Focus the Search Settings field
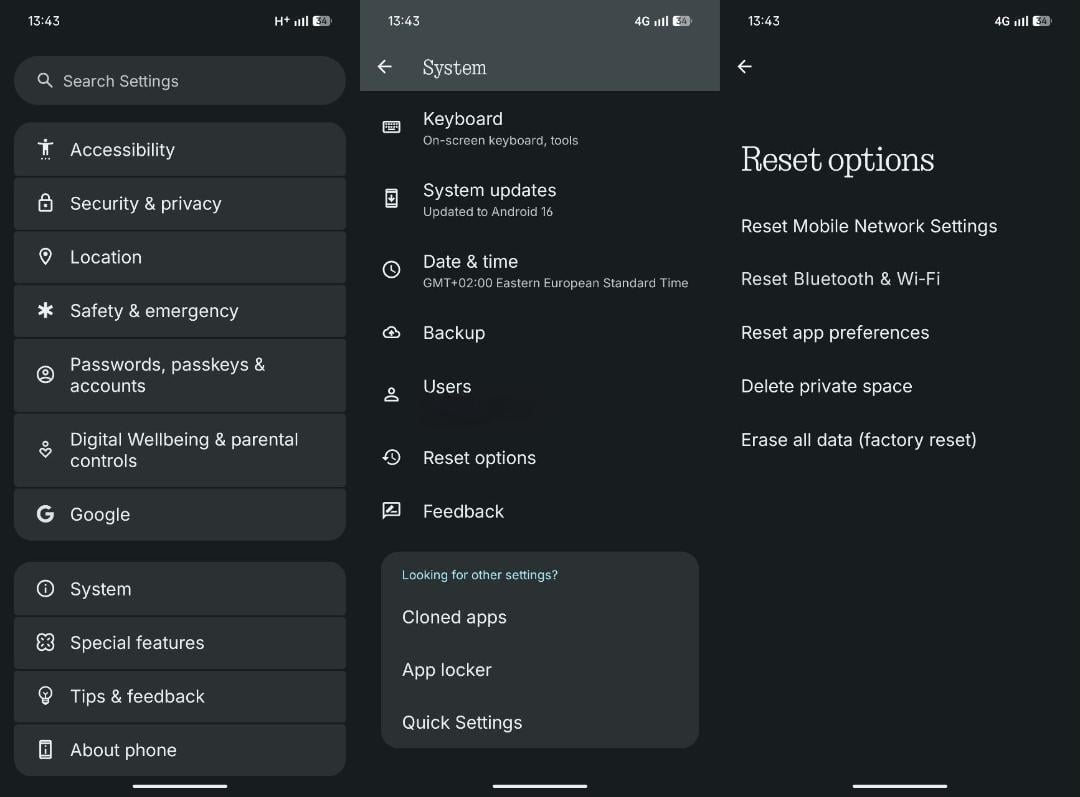1080x797 pixels. [180, 81]
